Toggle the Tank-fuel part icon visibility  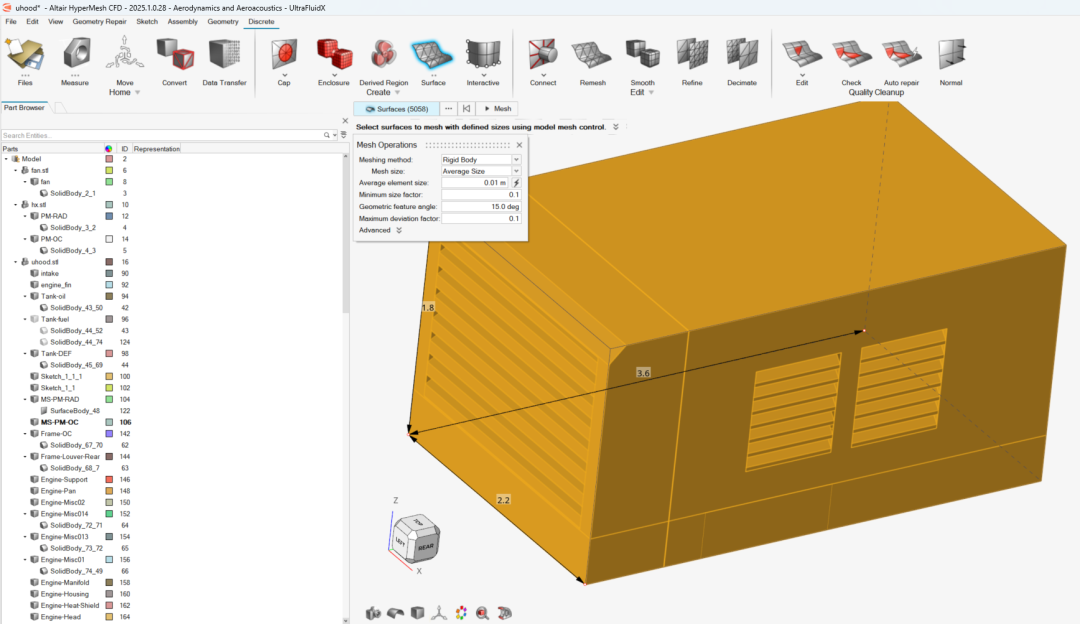pos(34,319)
